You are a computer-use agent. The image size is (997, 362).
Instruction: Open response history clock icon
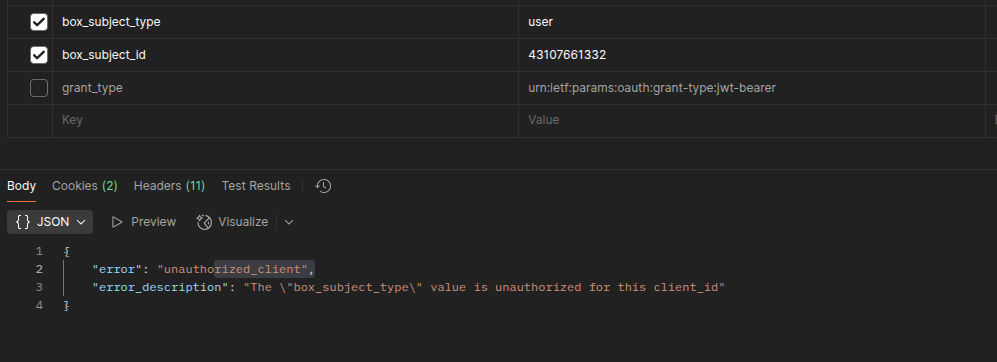[x=323, y=186]
